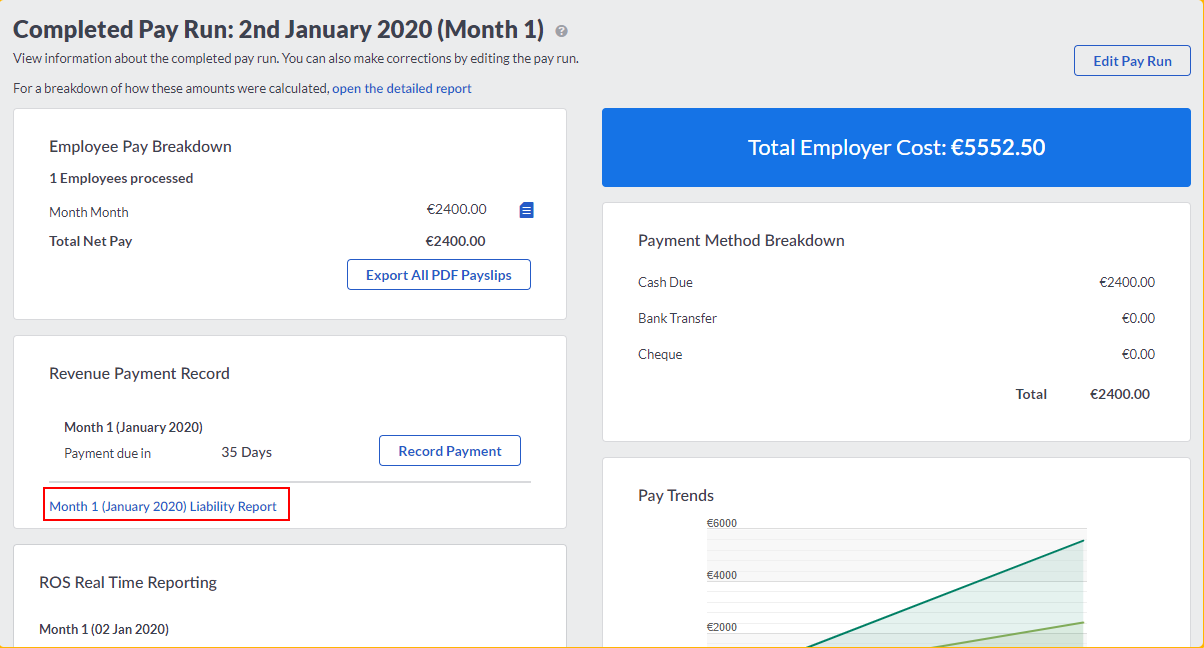
Task: Click the ROS Real Time Reporting heading
Action: tap(128, 582)
